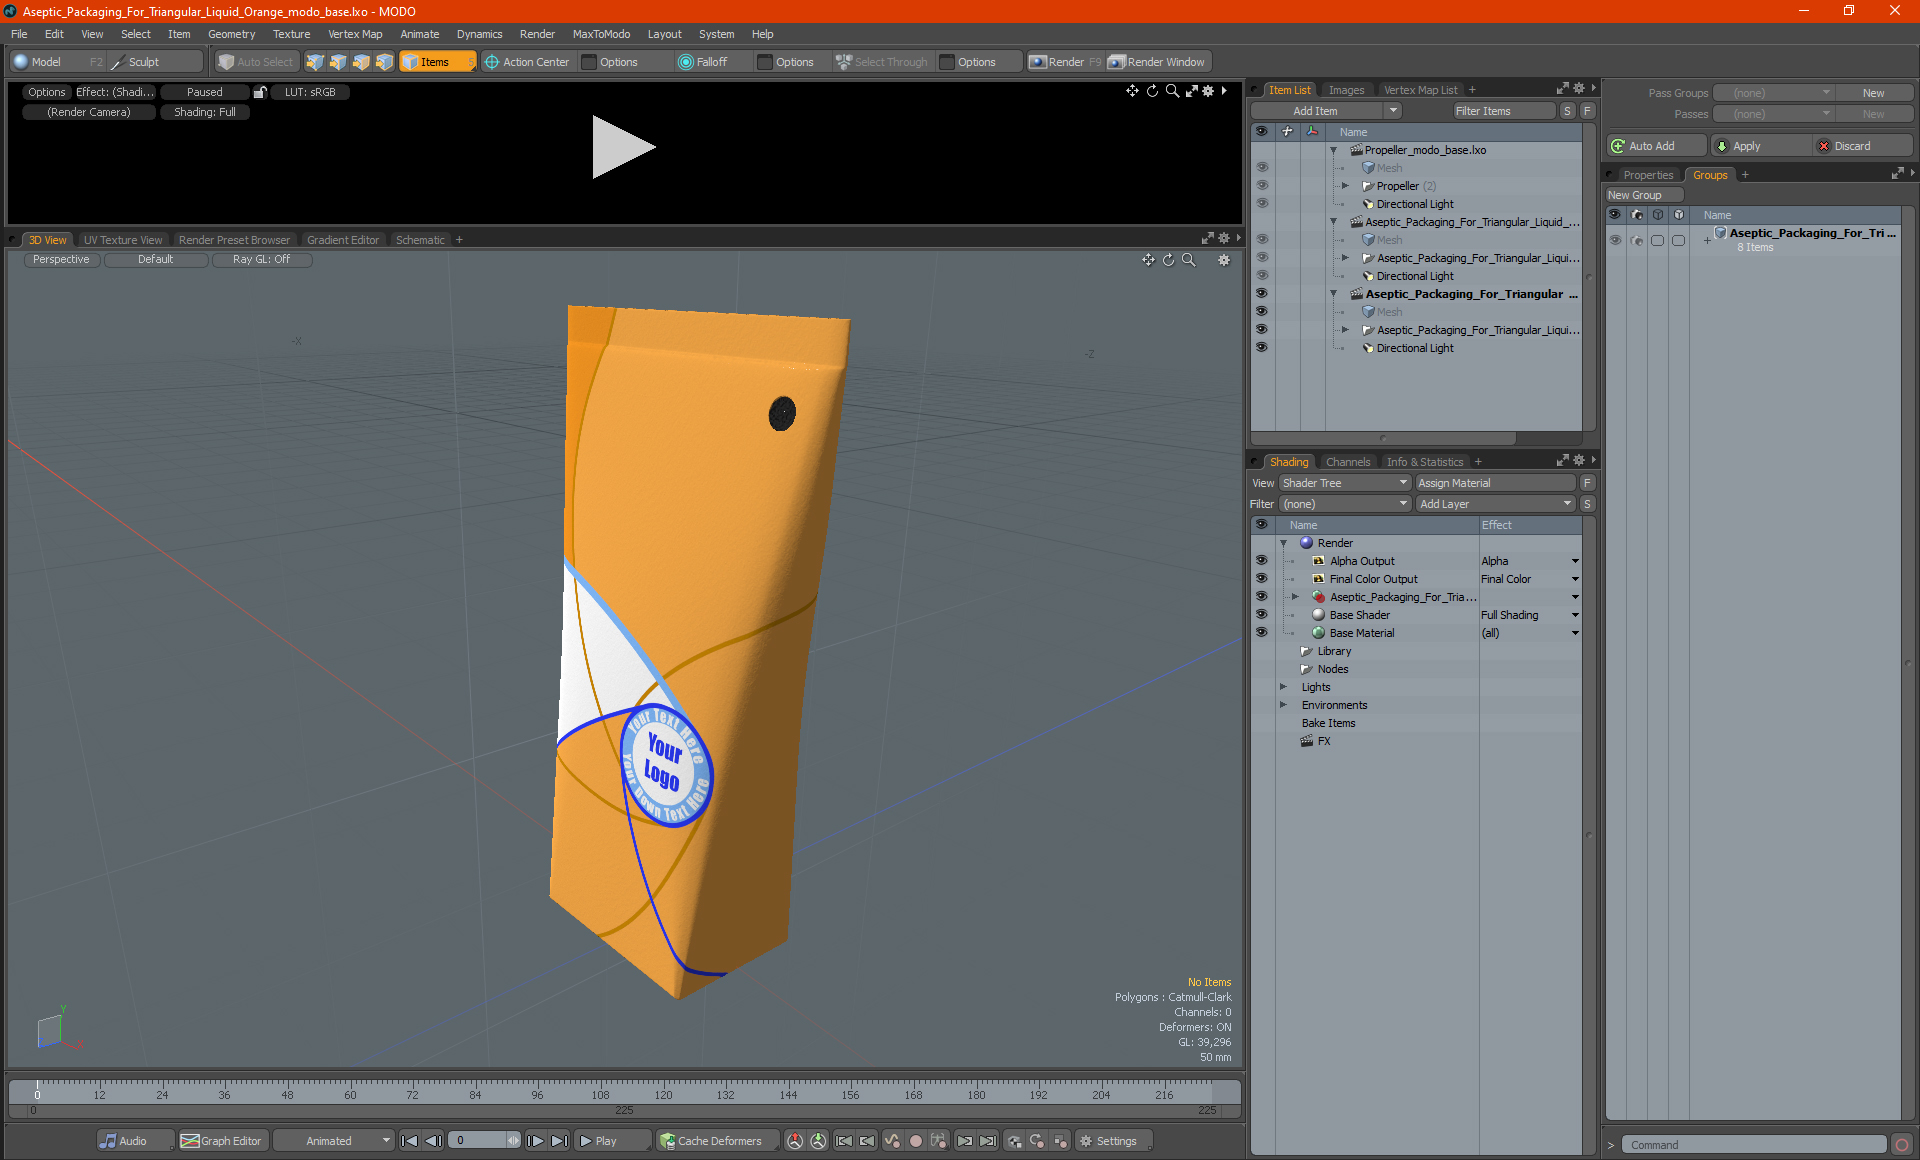Click 3D viewport pan view icon

1148,260
